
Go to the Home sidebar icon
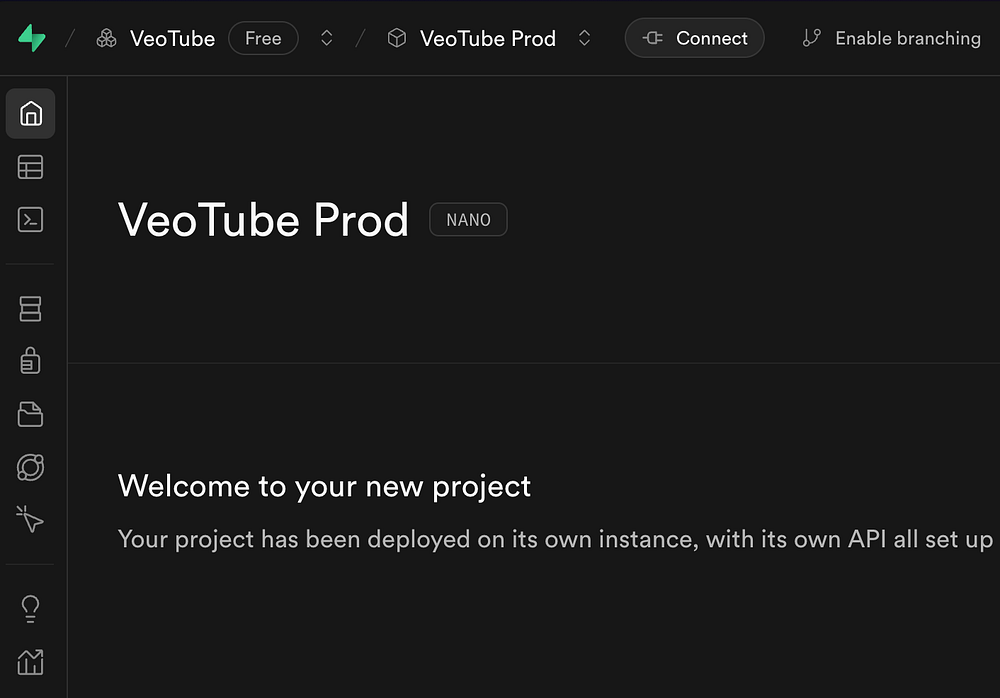click(31, 114)
